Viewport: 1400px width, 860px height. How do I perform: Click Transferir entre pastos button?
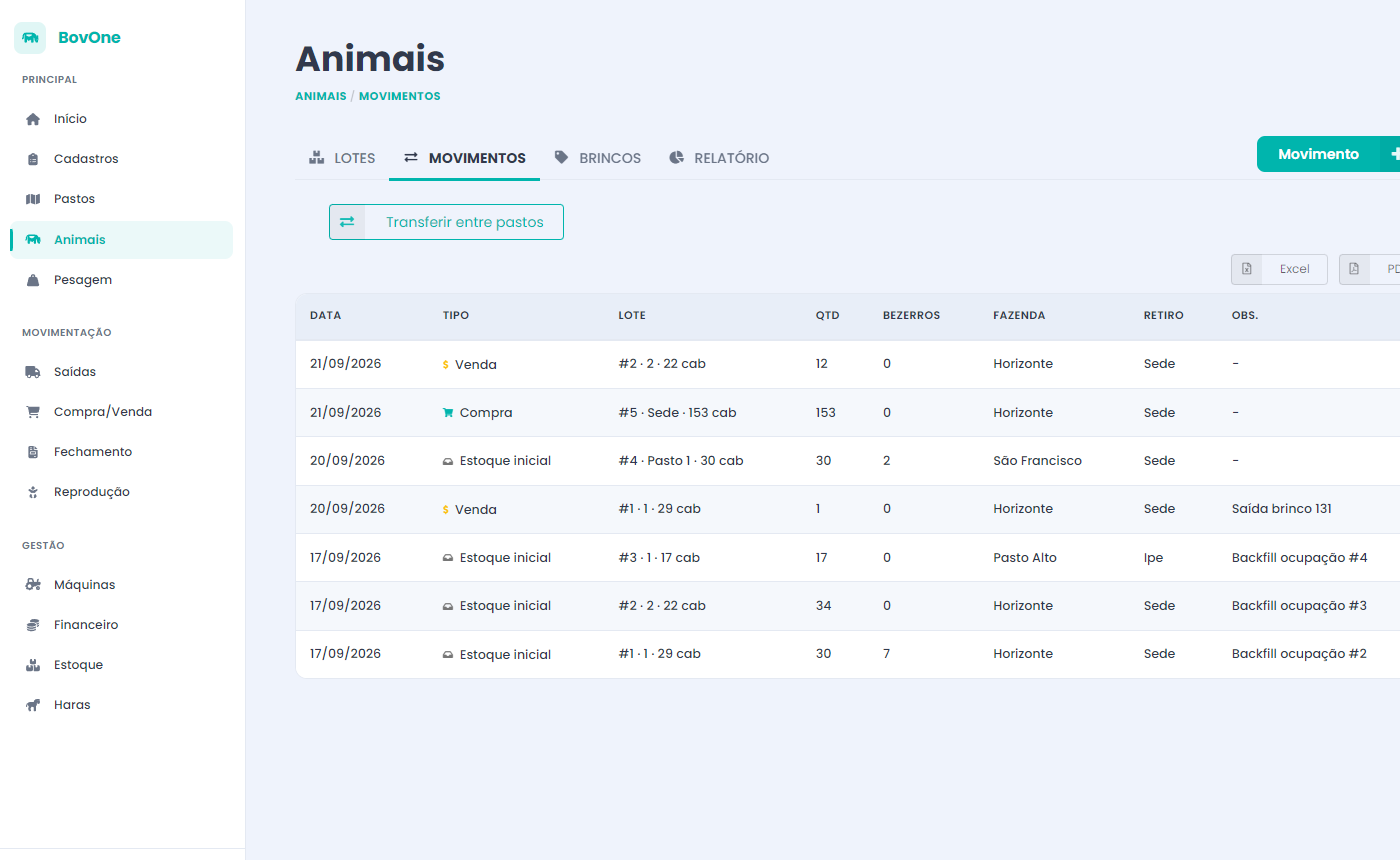pos(446,222)
